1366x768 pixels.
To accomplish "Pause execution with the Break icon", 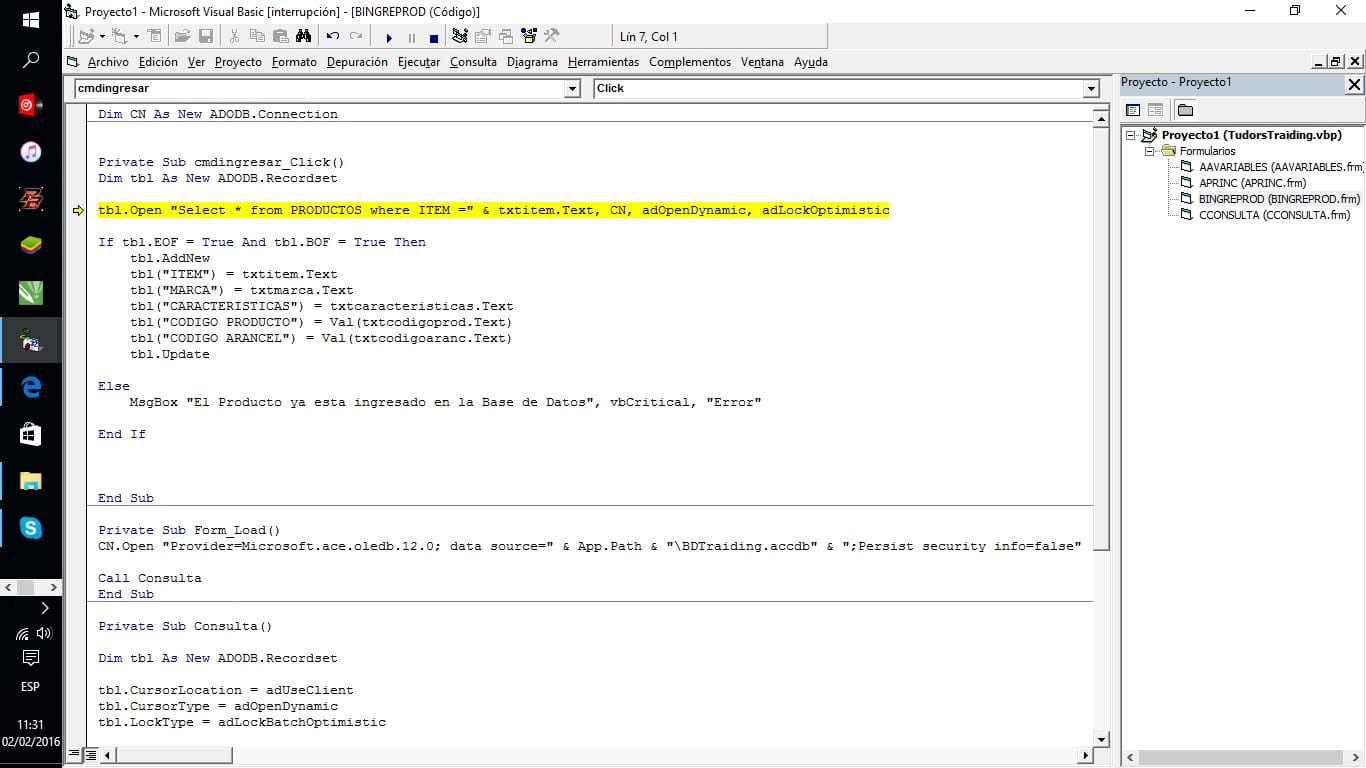I will (x=411, y=36).
